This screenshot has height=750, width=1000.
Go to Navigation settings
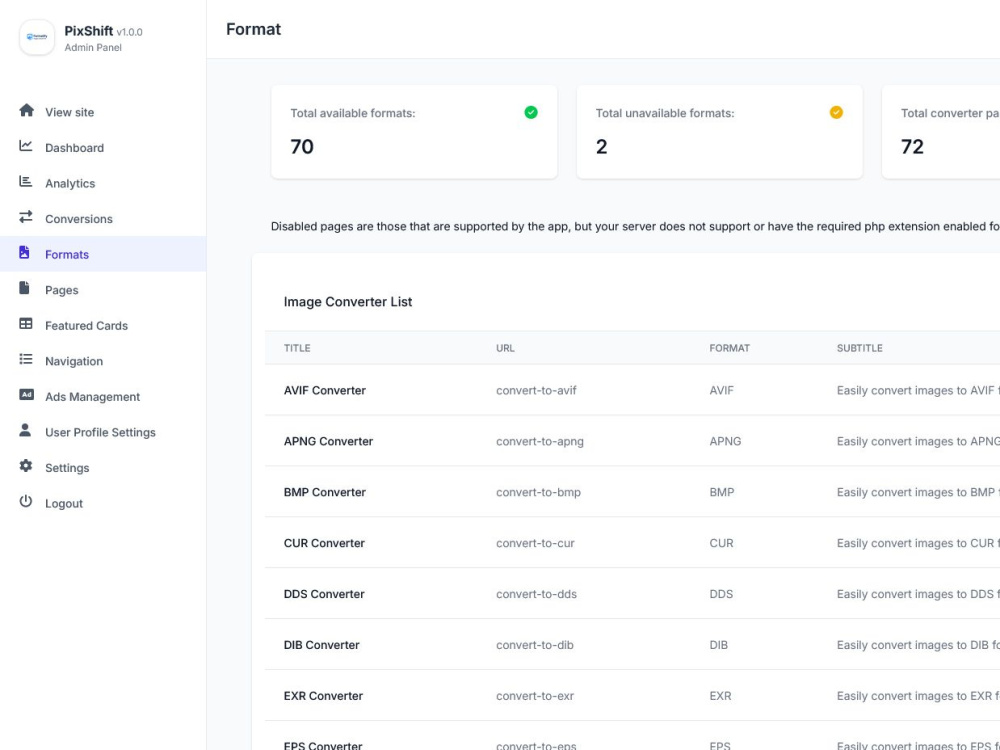point(103,361)
